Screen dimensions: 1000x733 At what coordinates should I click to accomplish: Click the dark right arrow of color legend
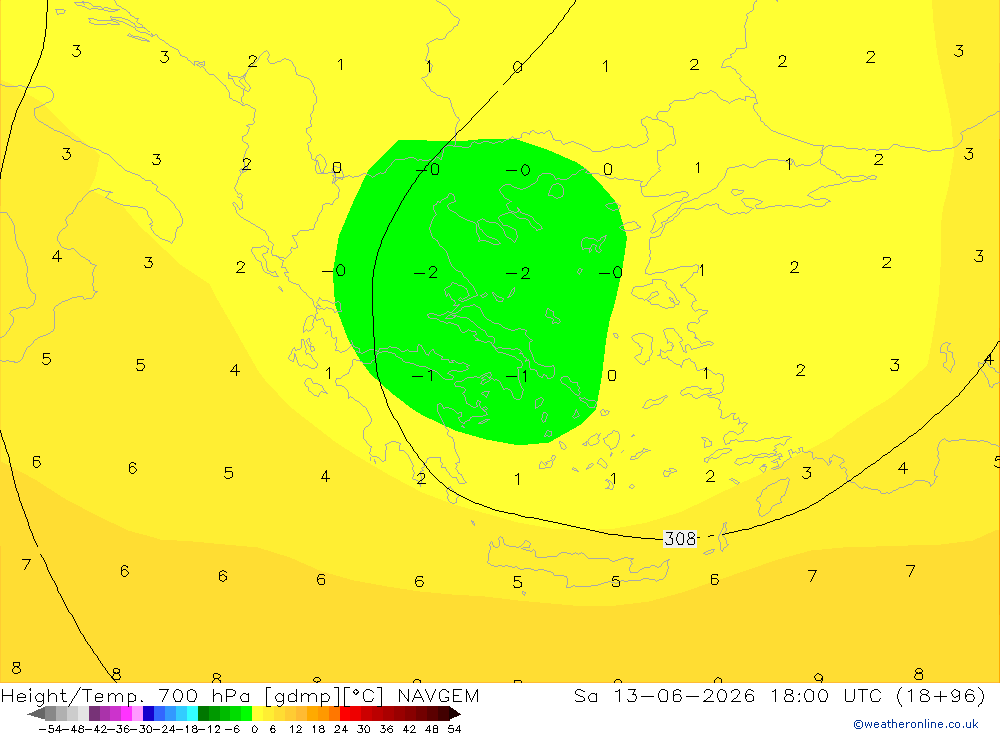455,713
